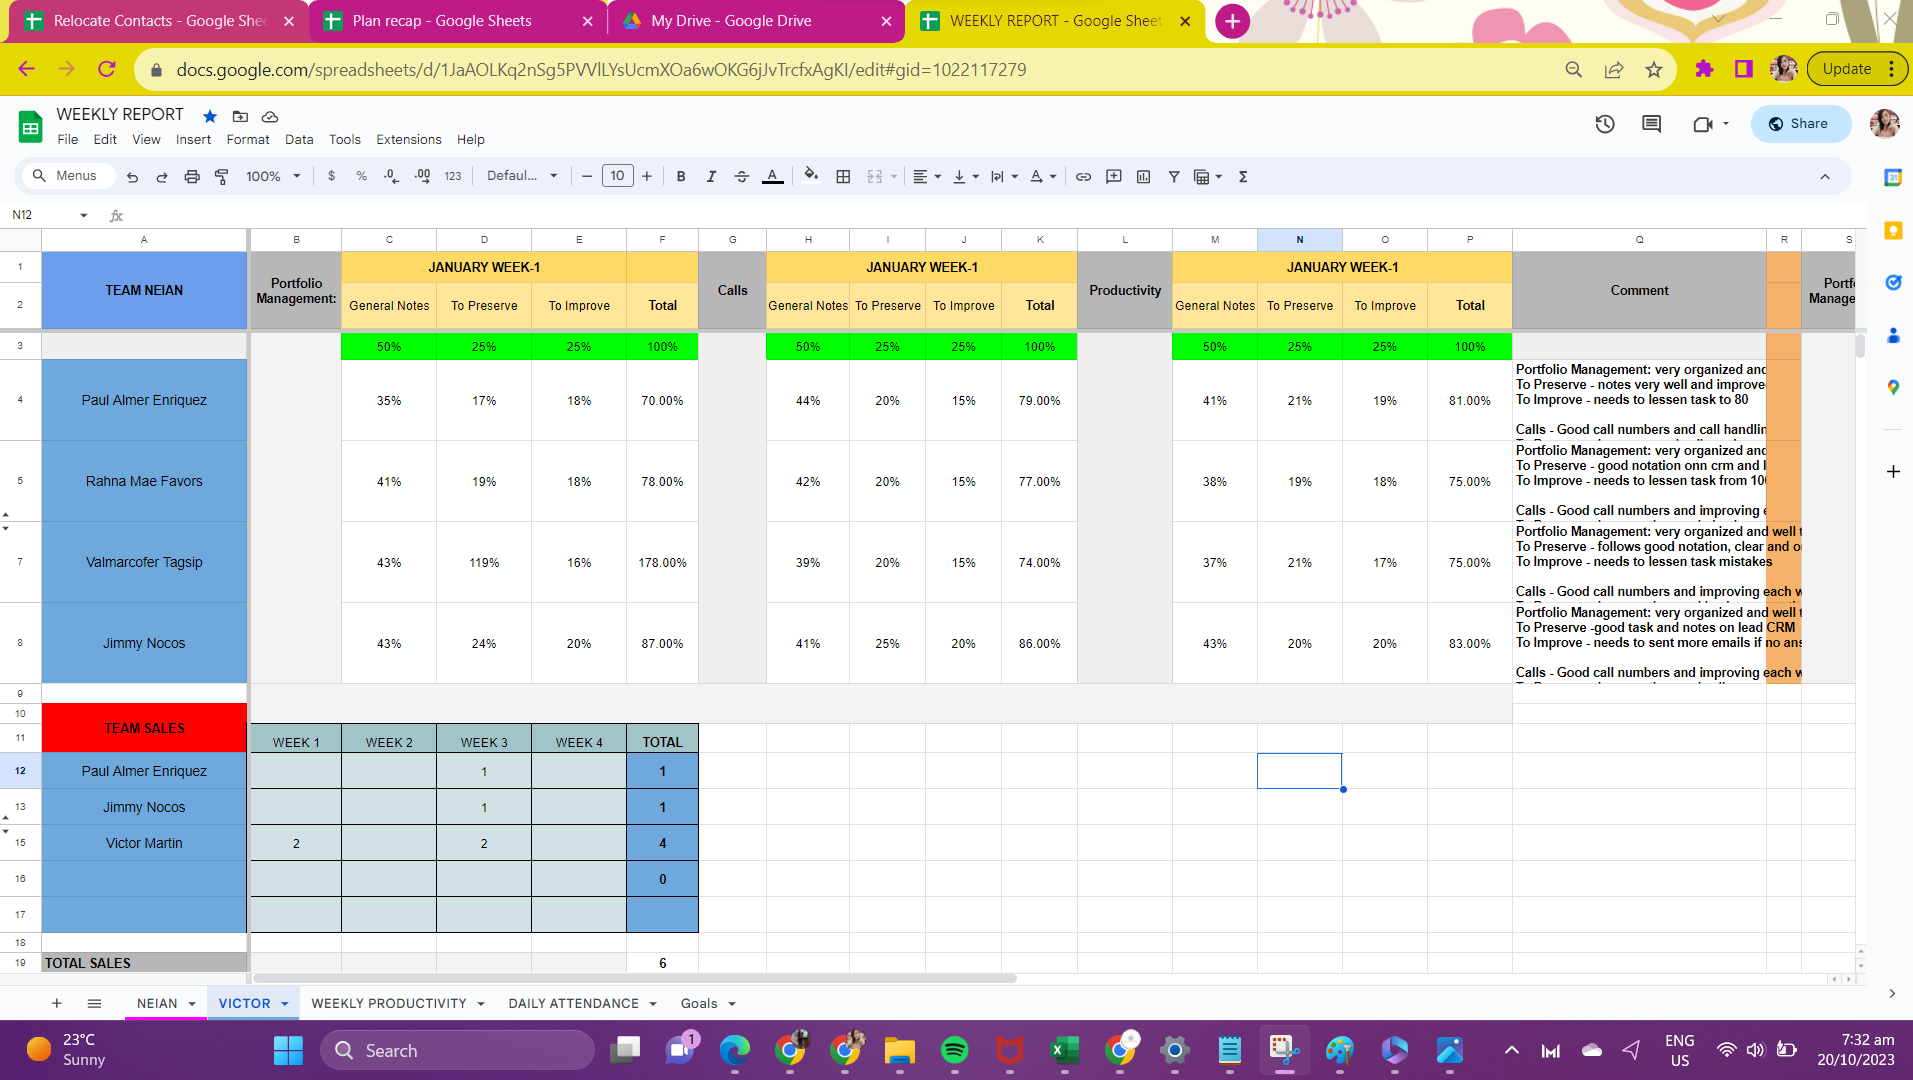Toggle the paint format tool
1913x1080 pixels.
tap(222, 176)
